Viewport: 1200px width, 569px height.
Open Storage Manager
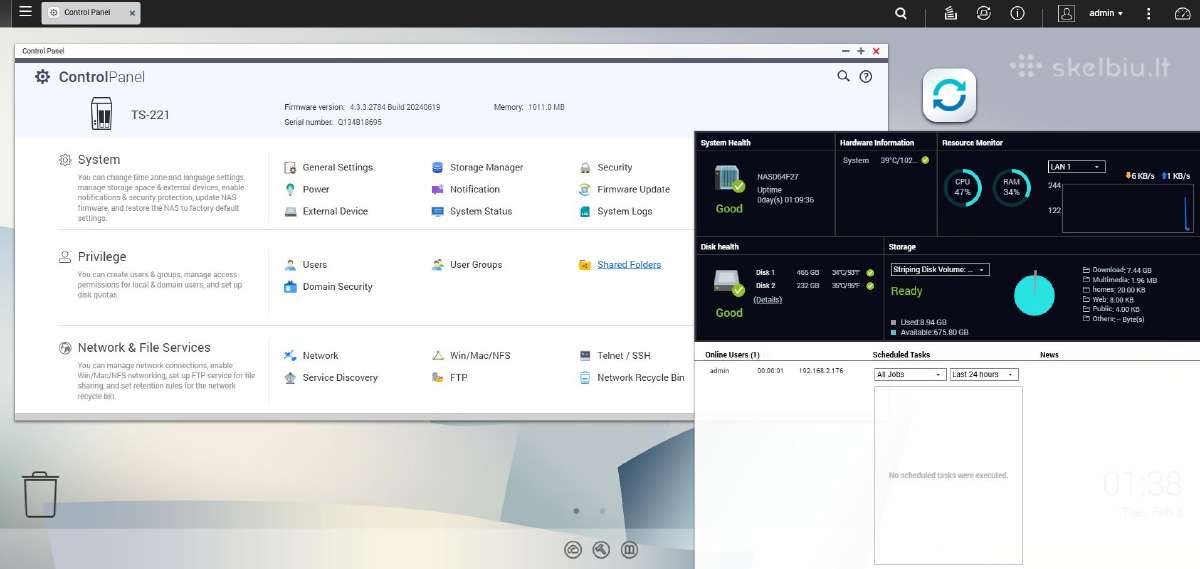coord(478,168)
